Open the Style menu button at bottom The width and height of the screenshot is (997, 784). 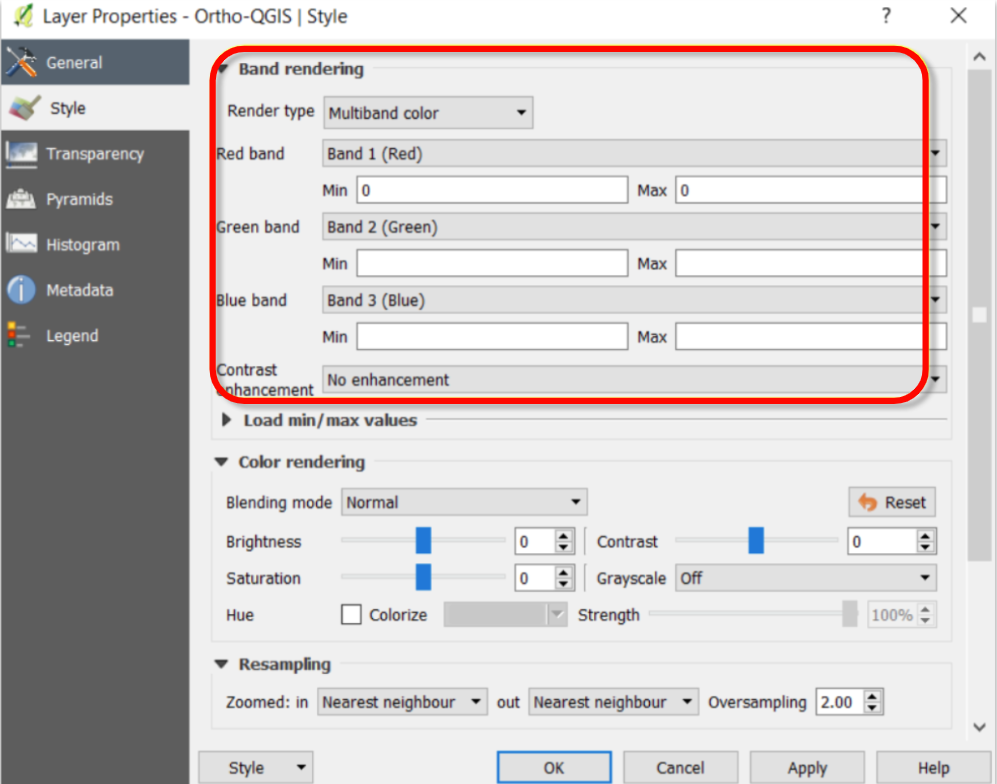[x=256, y=768]
